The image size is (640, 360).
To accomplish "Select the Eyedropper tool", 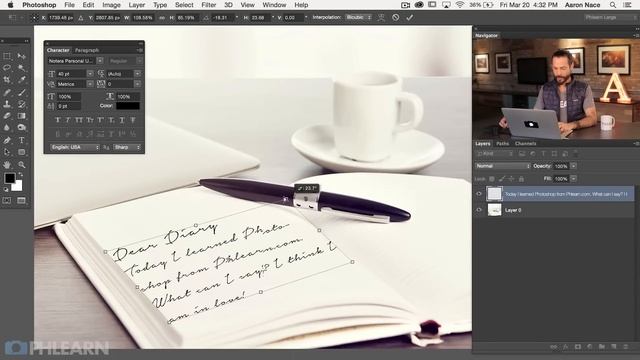I will coord(22,80).
